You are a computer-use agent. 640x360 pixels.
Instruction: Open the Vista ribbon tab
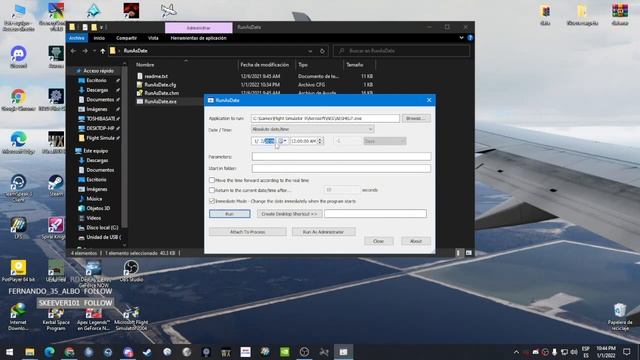(x=153, y=38)
